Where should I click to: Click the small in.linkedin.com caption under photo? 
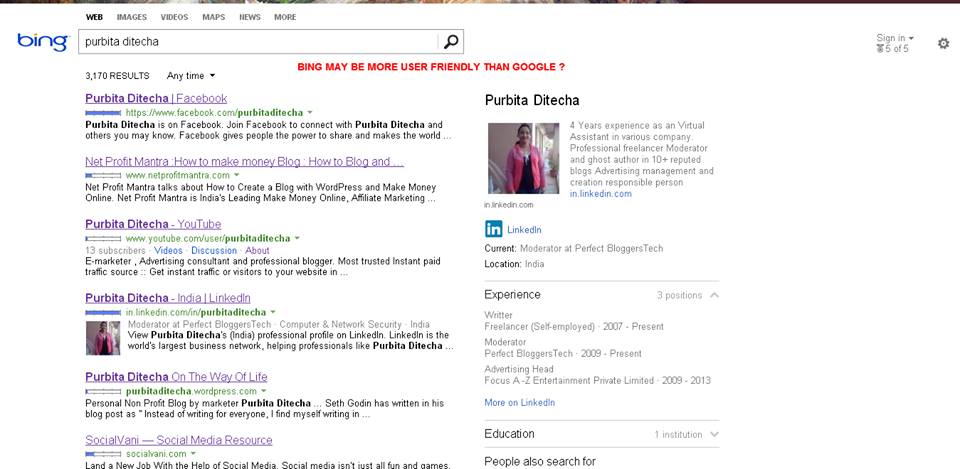[509, 205]
